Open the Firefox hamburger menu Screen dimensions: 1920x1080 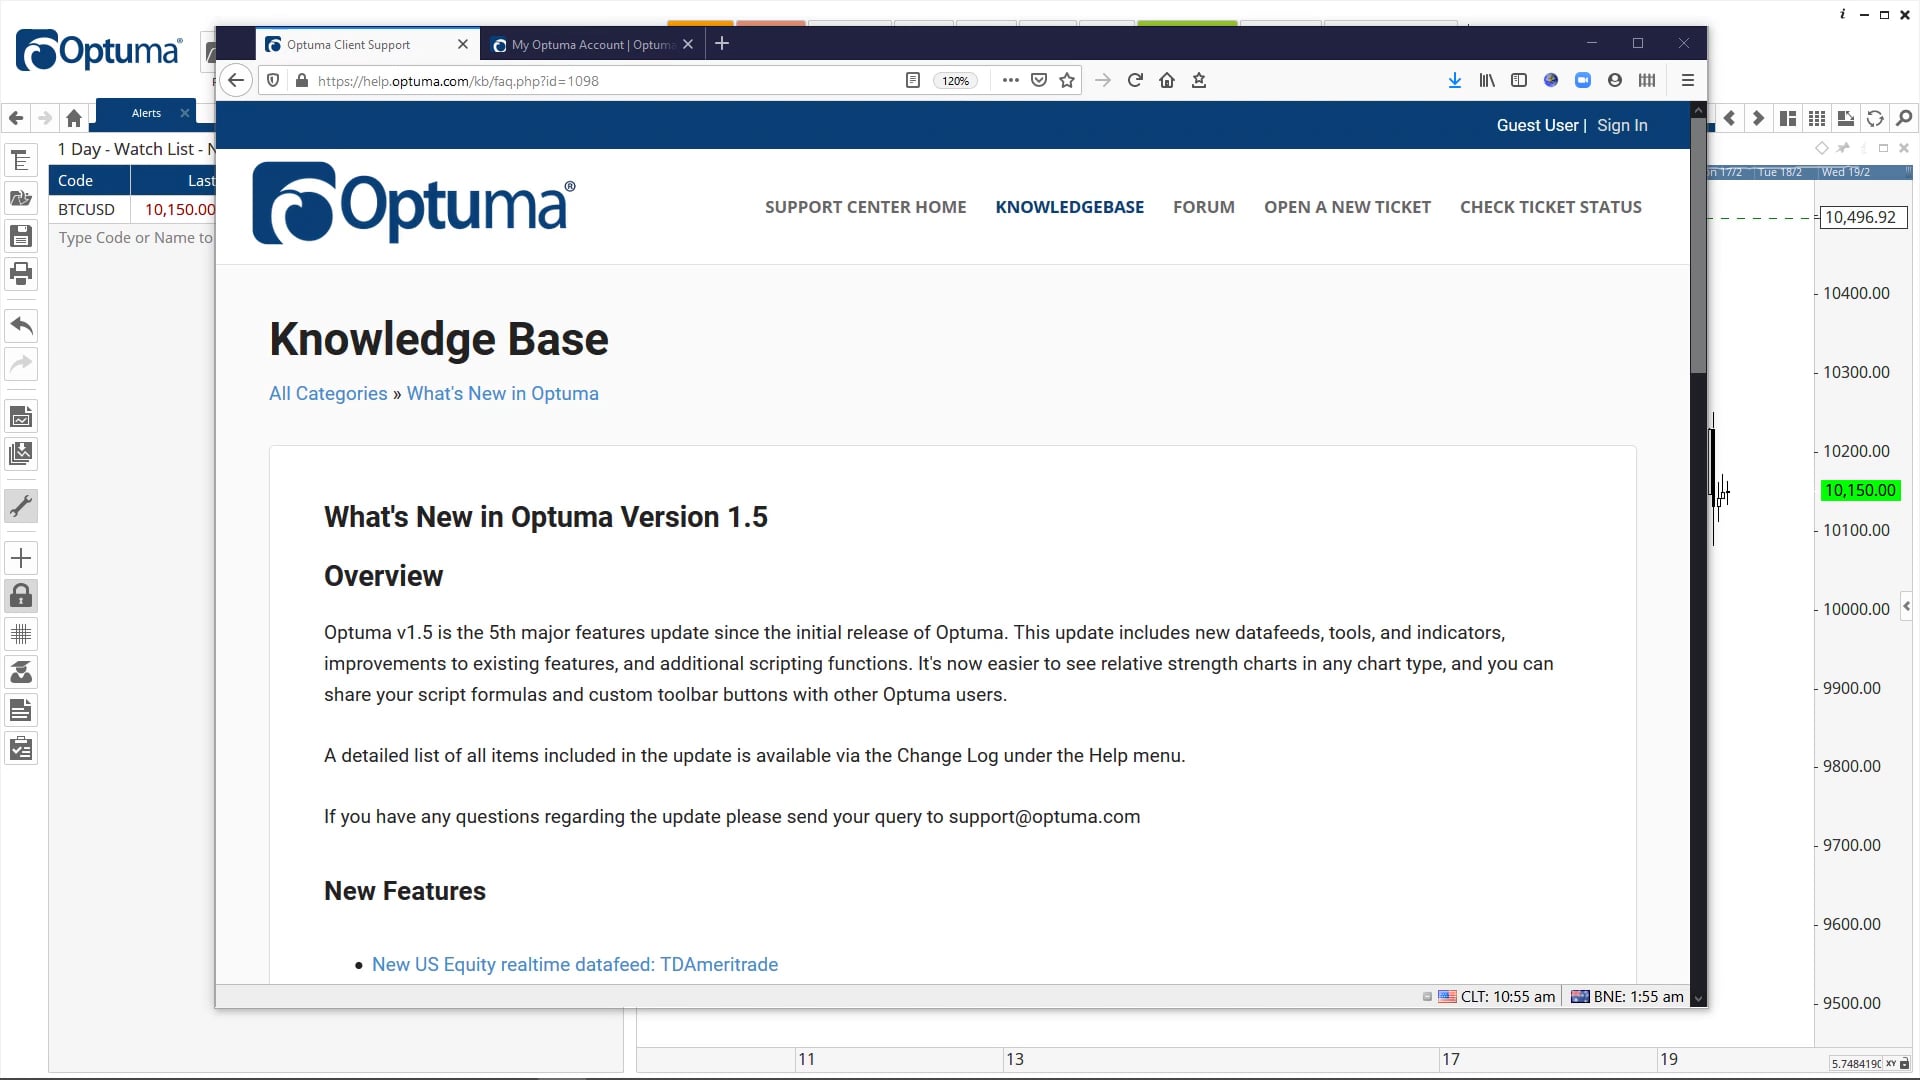1688,80
